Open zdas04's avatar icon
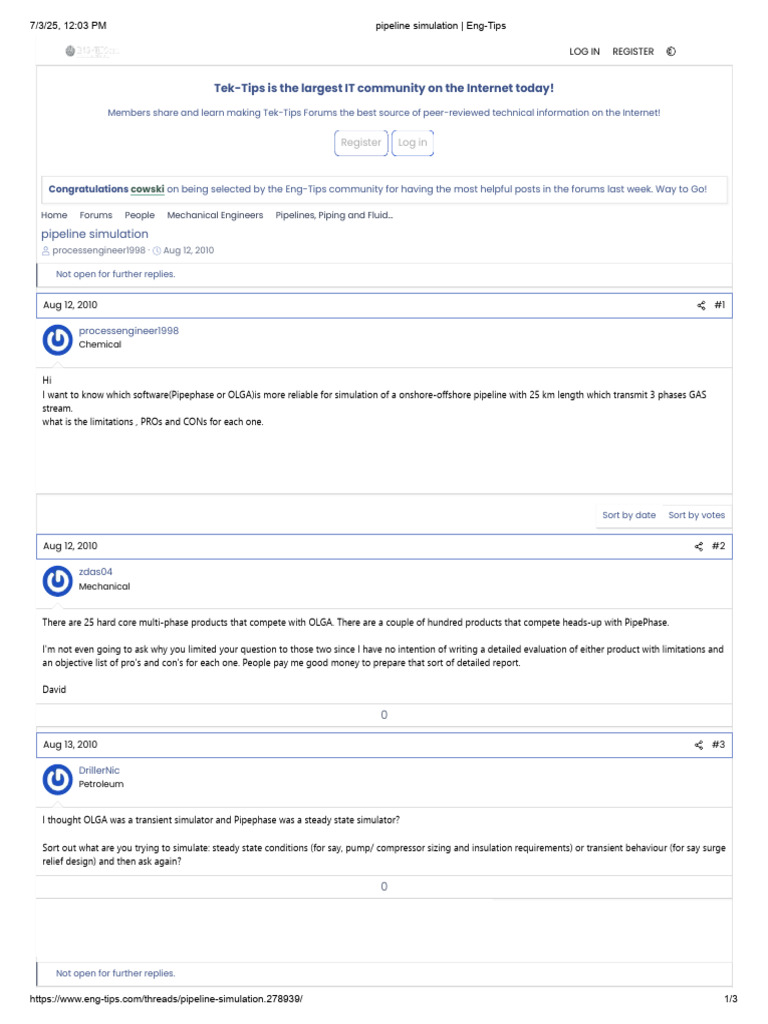Viewport: 768px width, 1024px height. 58,582
